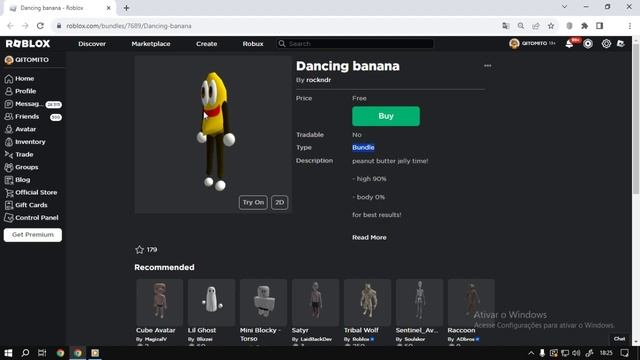The width and height of the screenshot is (640, 360).
Task: Open the Roblox logo home link
Action: tap(28, 44)
